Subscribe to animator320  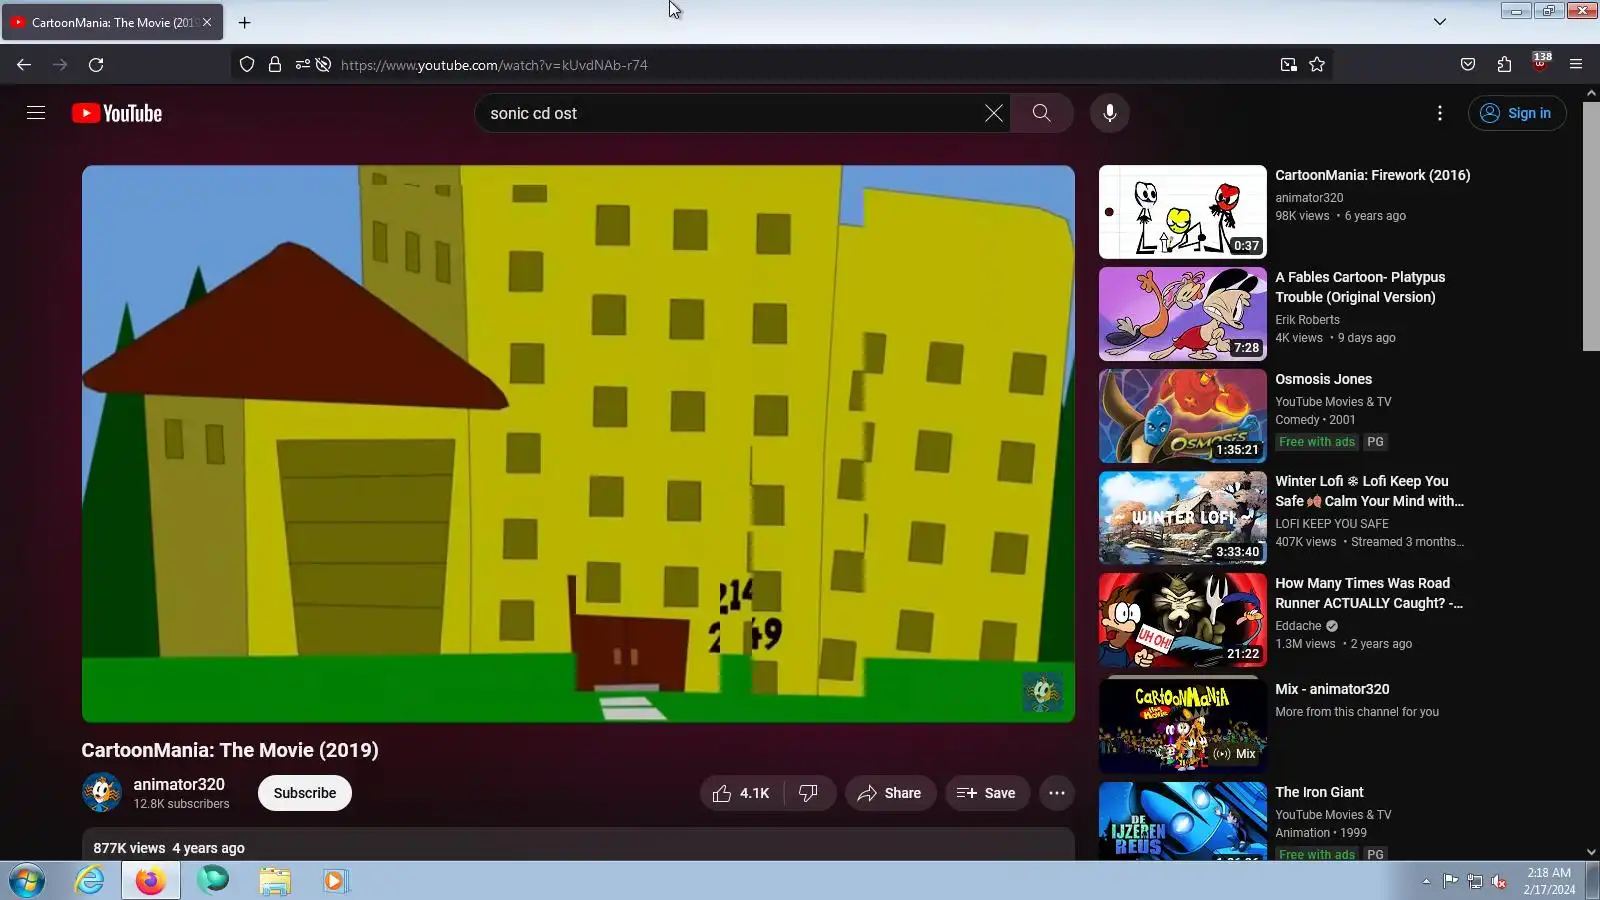tap(305, 793)
